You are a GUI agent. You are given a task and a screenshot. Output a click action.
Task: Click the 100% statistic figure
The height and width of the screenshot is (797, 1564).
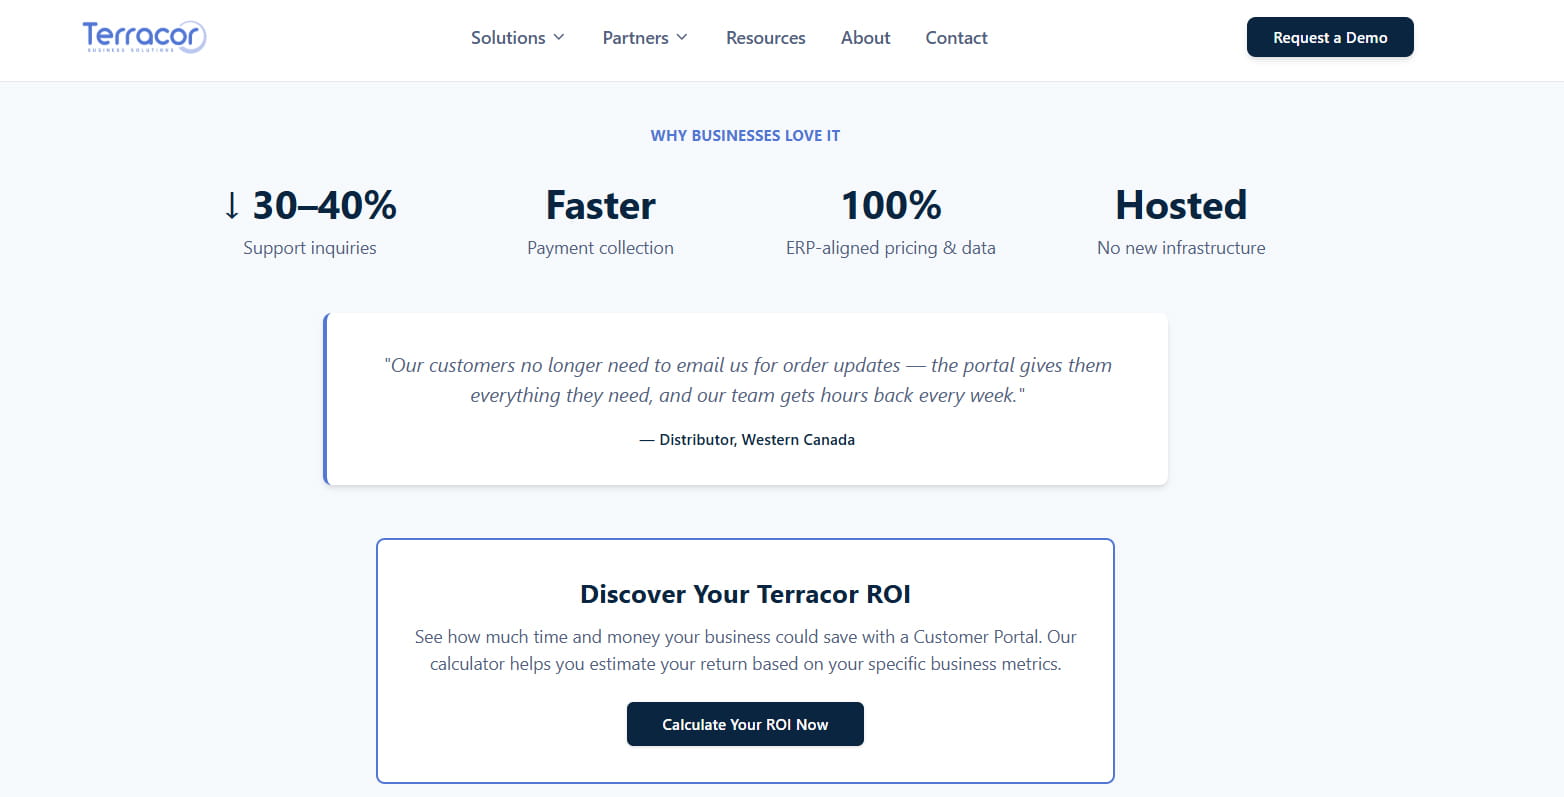890,205
